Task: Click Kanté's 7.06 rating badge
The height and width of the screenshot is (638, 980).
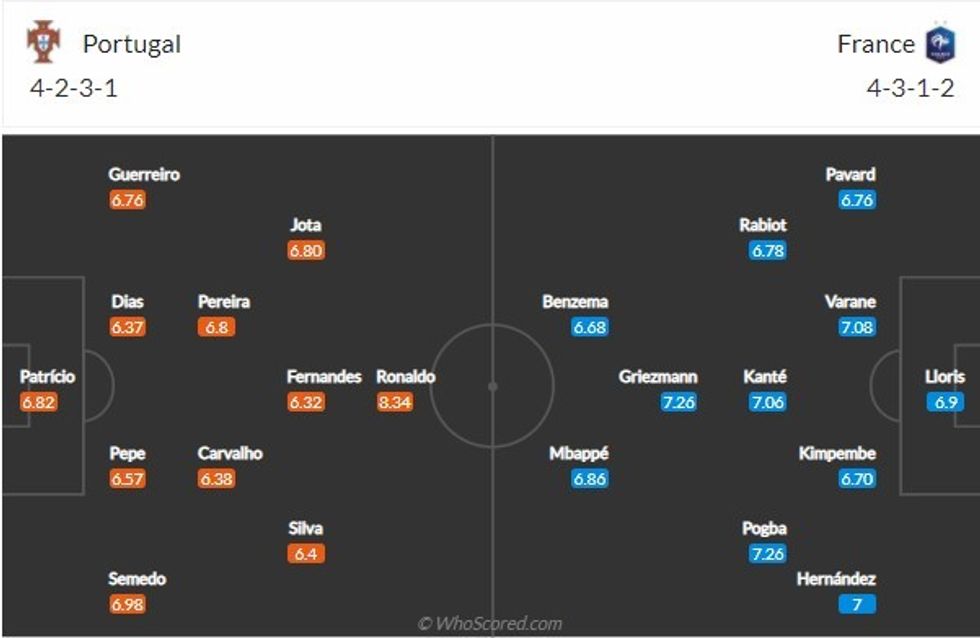Action: (x=767, y=403)
